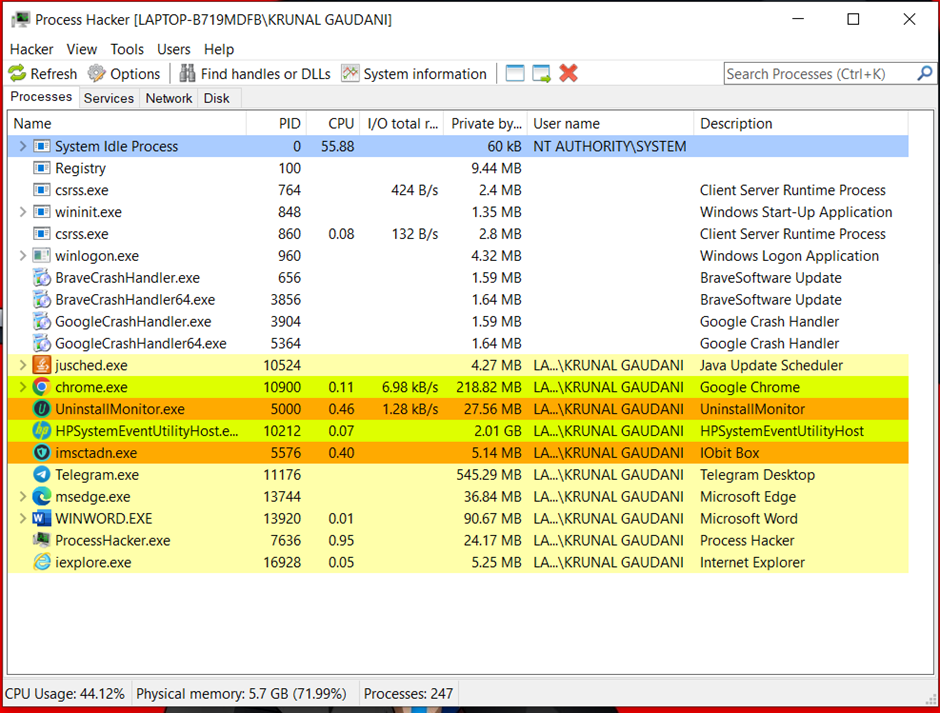940x713 pixels.
Task: Sort by the Name column header
Action: pyautogui.click(x=127, y=124)
